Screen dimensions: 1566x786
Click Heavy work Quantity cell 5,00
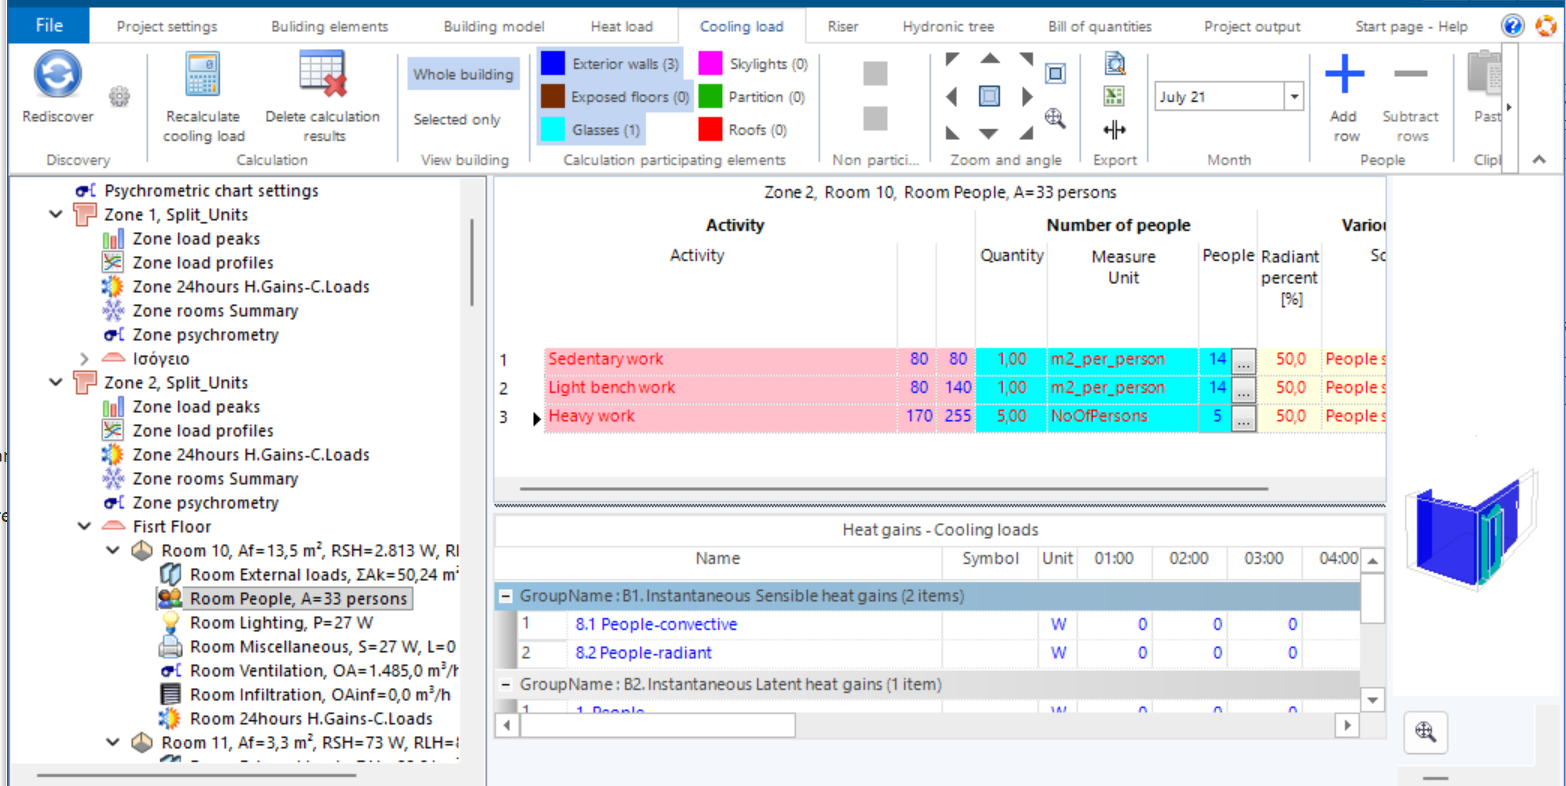pyautogui.click(x=1011, y=416)
